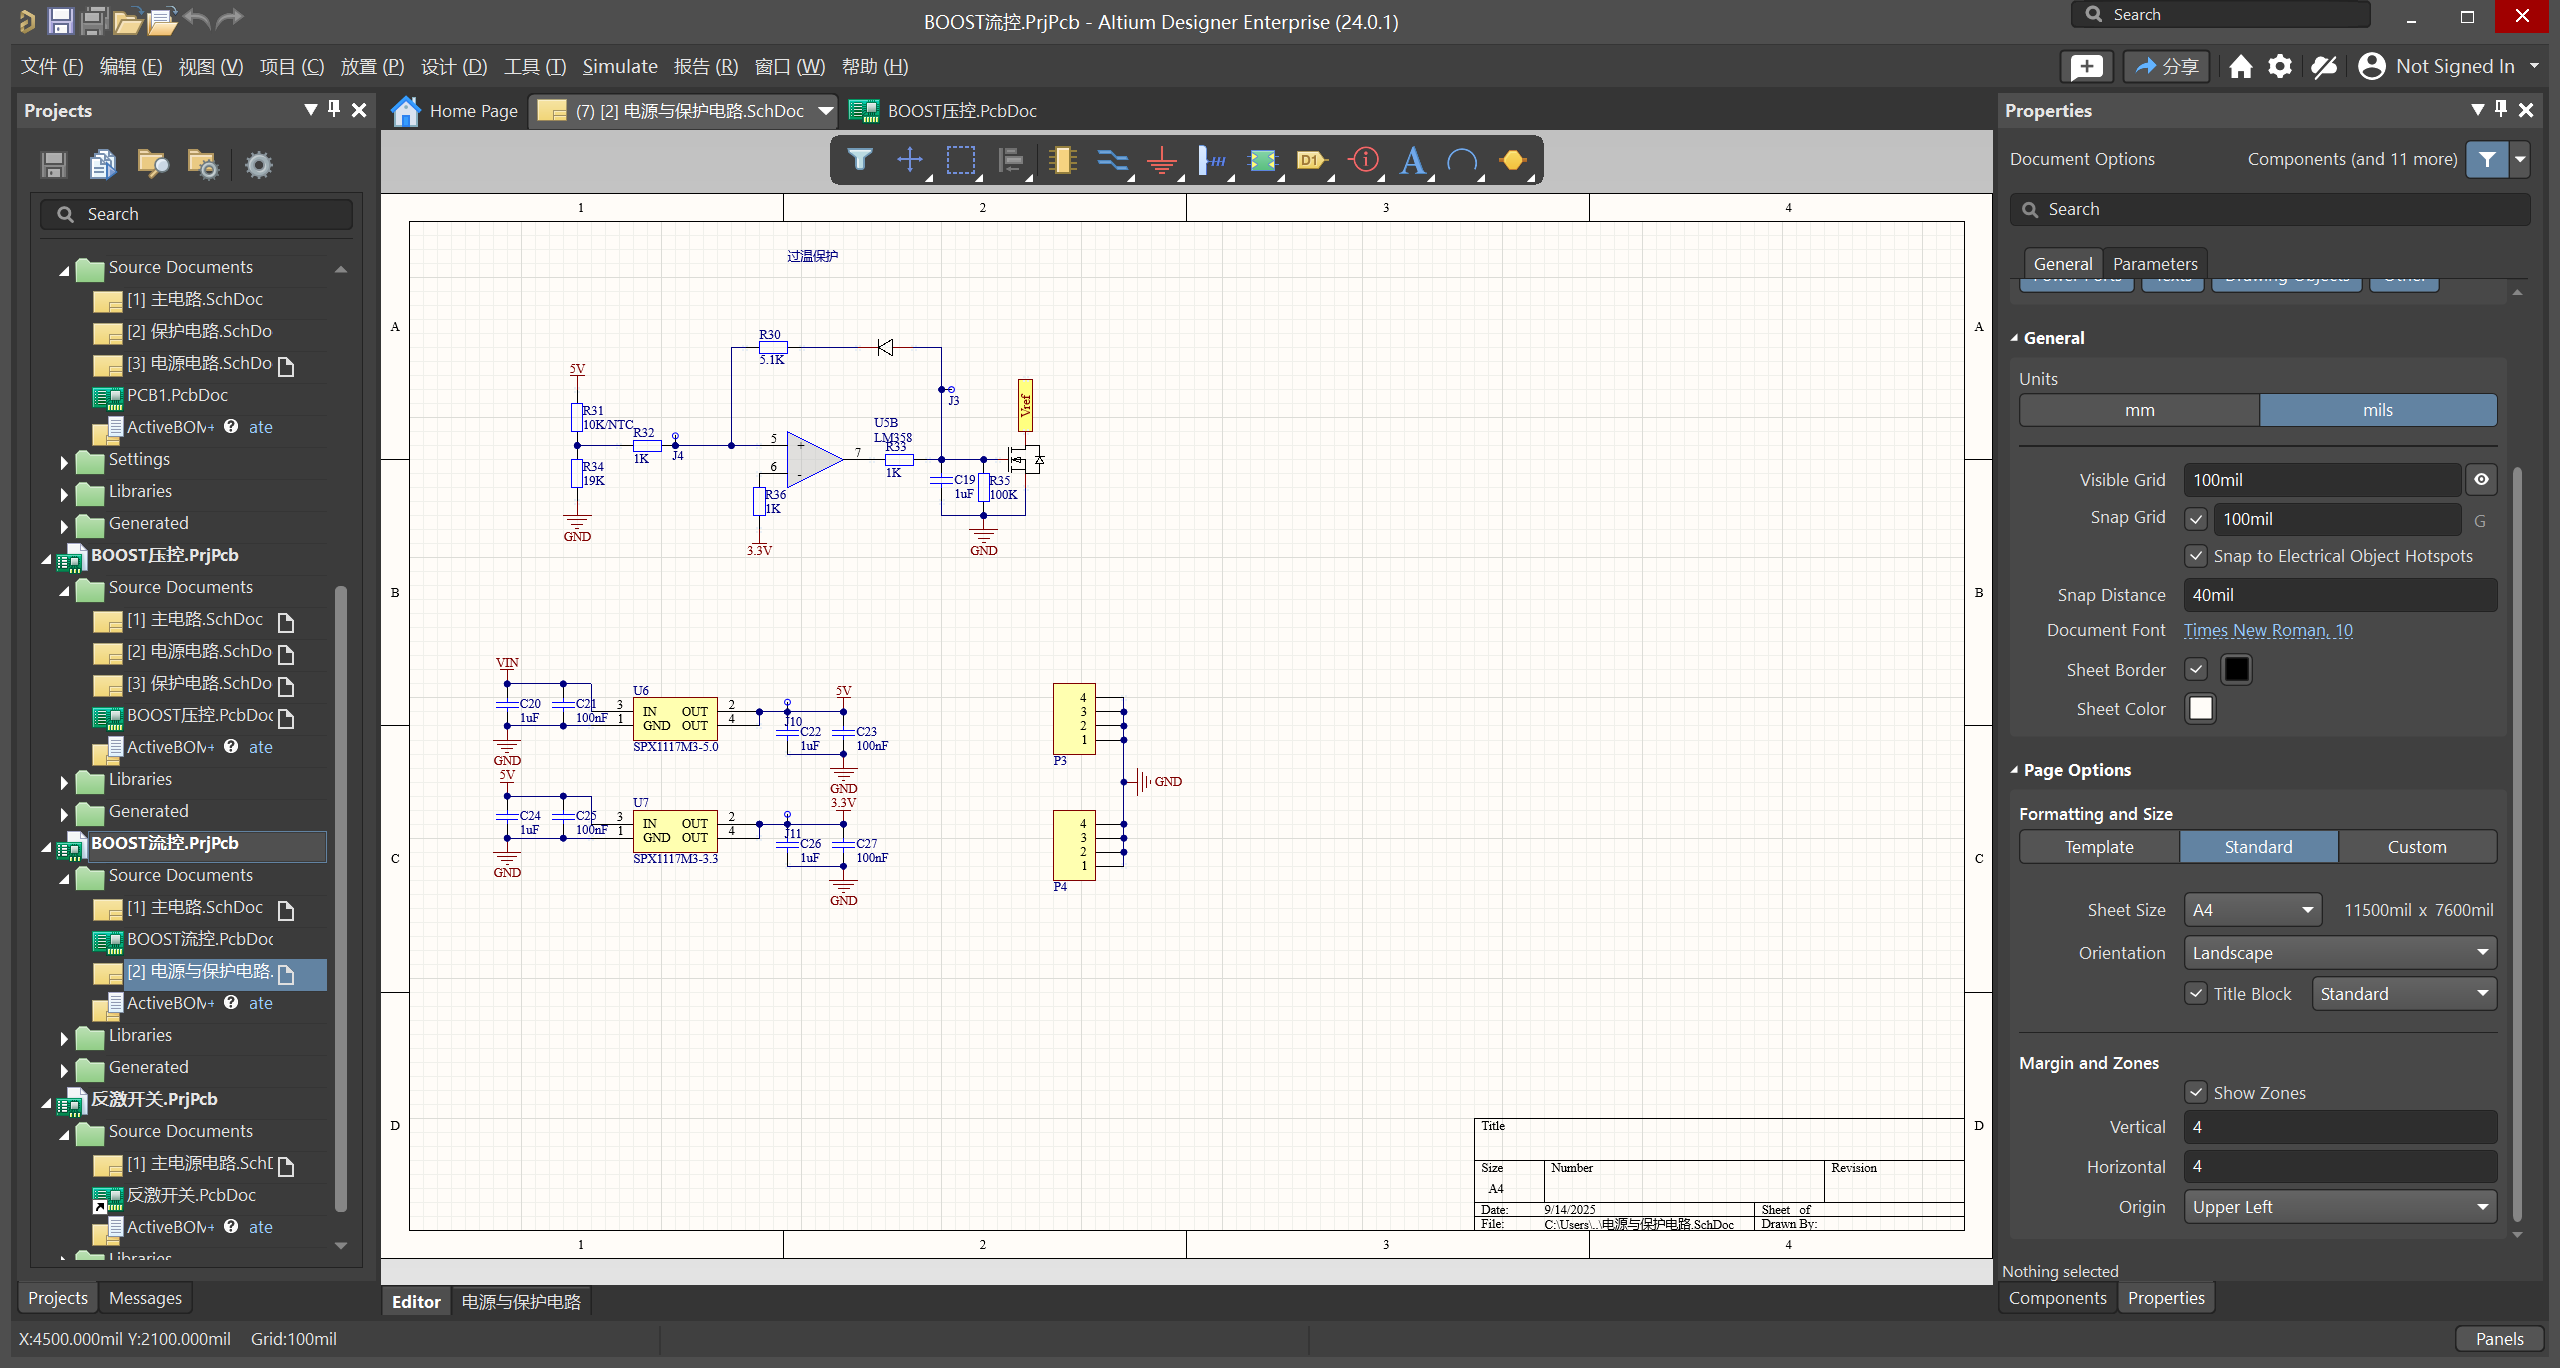Switch to the Messages panel tab

coord(145,1298)
